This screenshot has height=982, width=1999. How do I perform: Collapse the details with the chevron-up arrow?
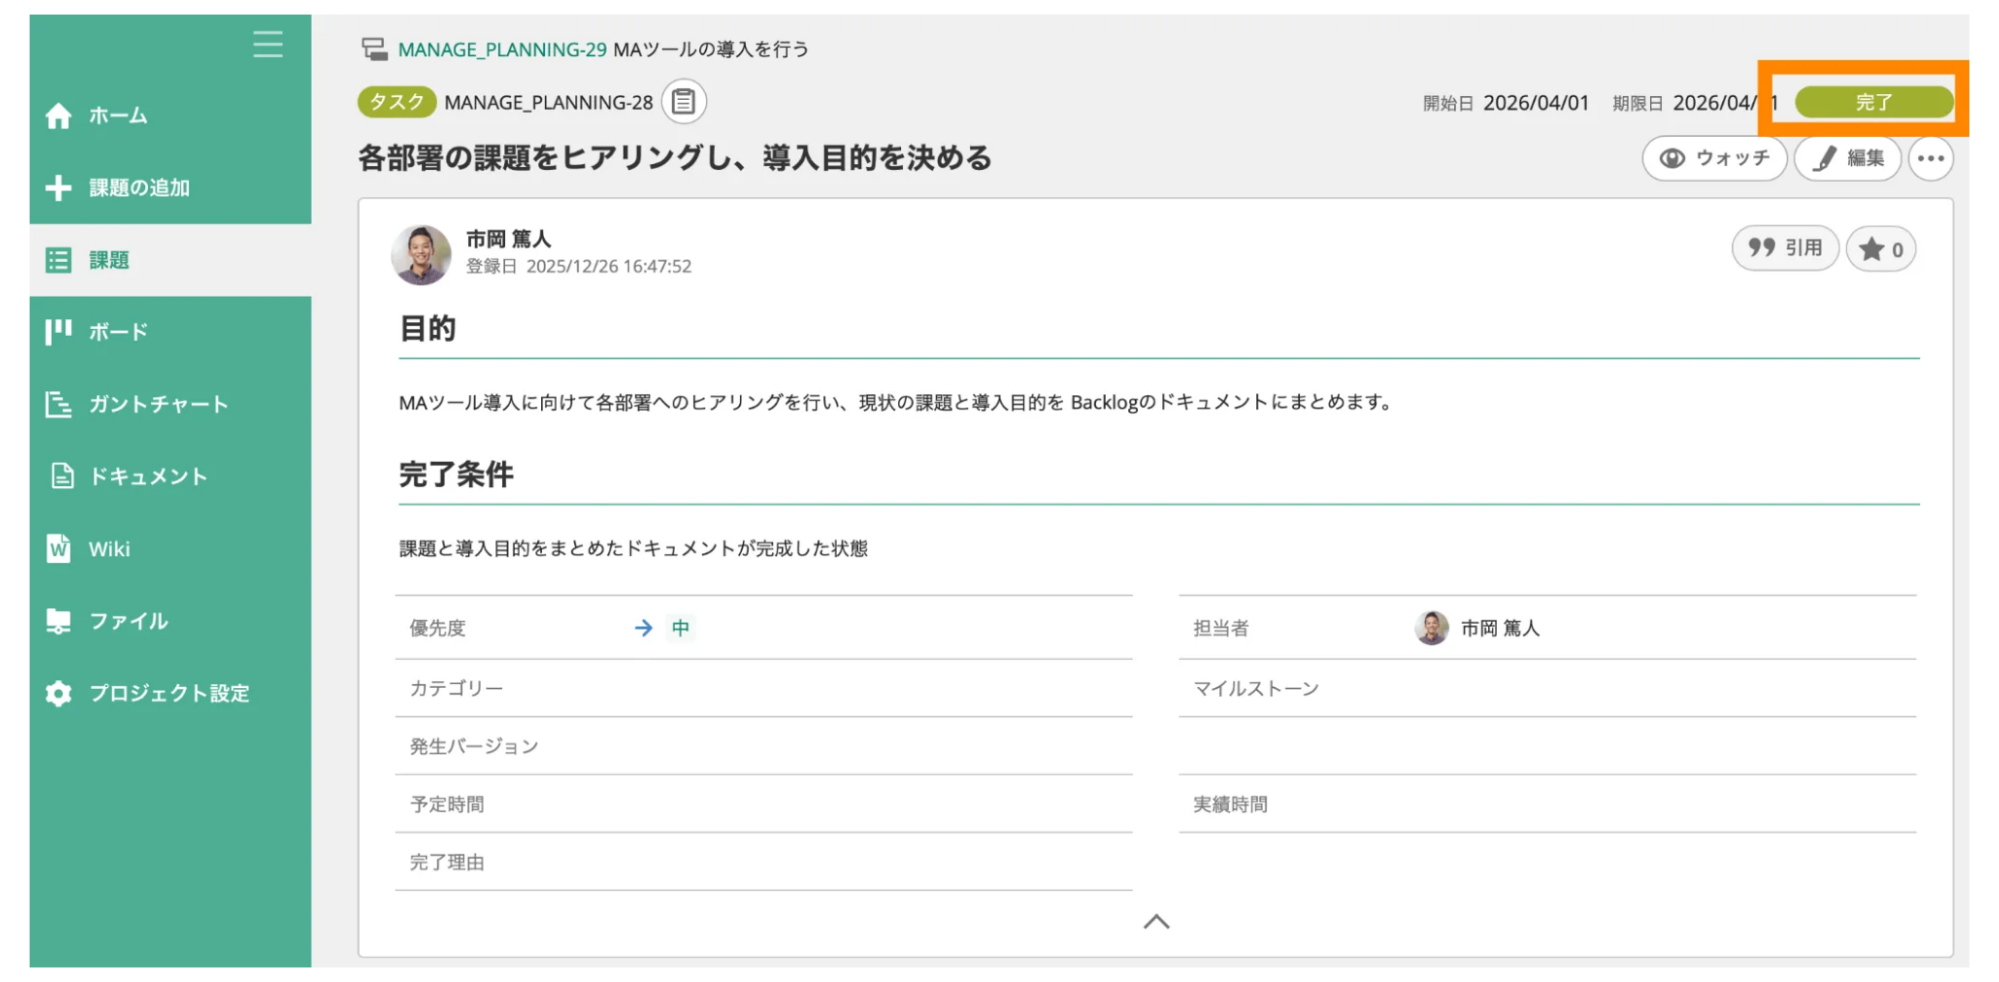pyautogui.click(x=1156, y=921)
